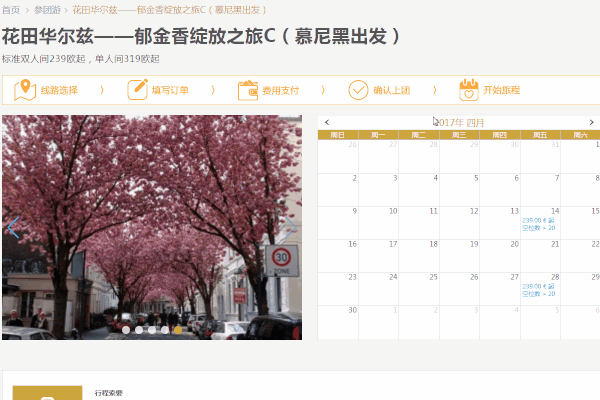Click the 2017年 四月 calendar title
Viewport: 600px width, 400px height.
click(459, 122)
